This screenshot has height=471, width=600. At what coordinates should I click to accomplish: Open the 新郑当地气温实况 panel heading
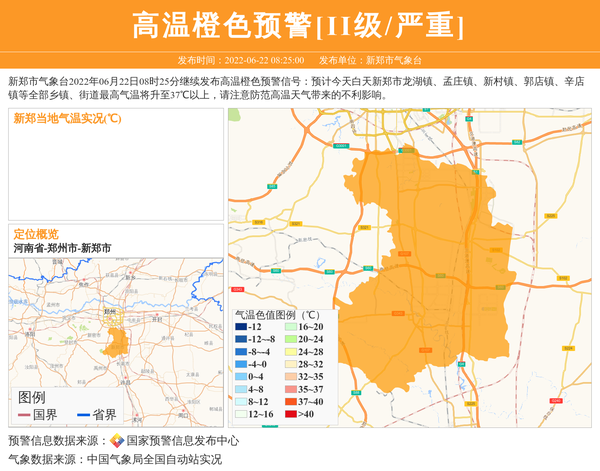[x=67, y=118]
